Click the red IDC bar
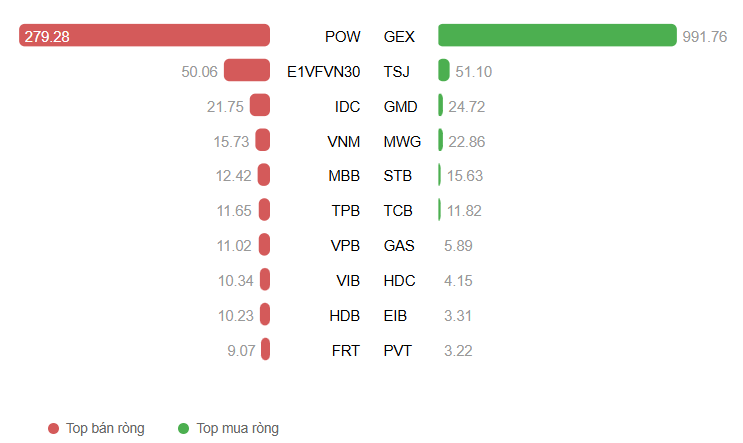 click(260, 106)
